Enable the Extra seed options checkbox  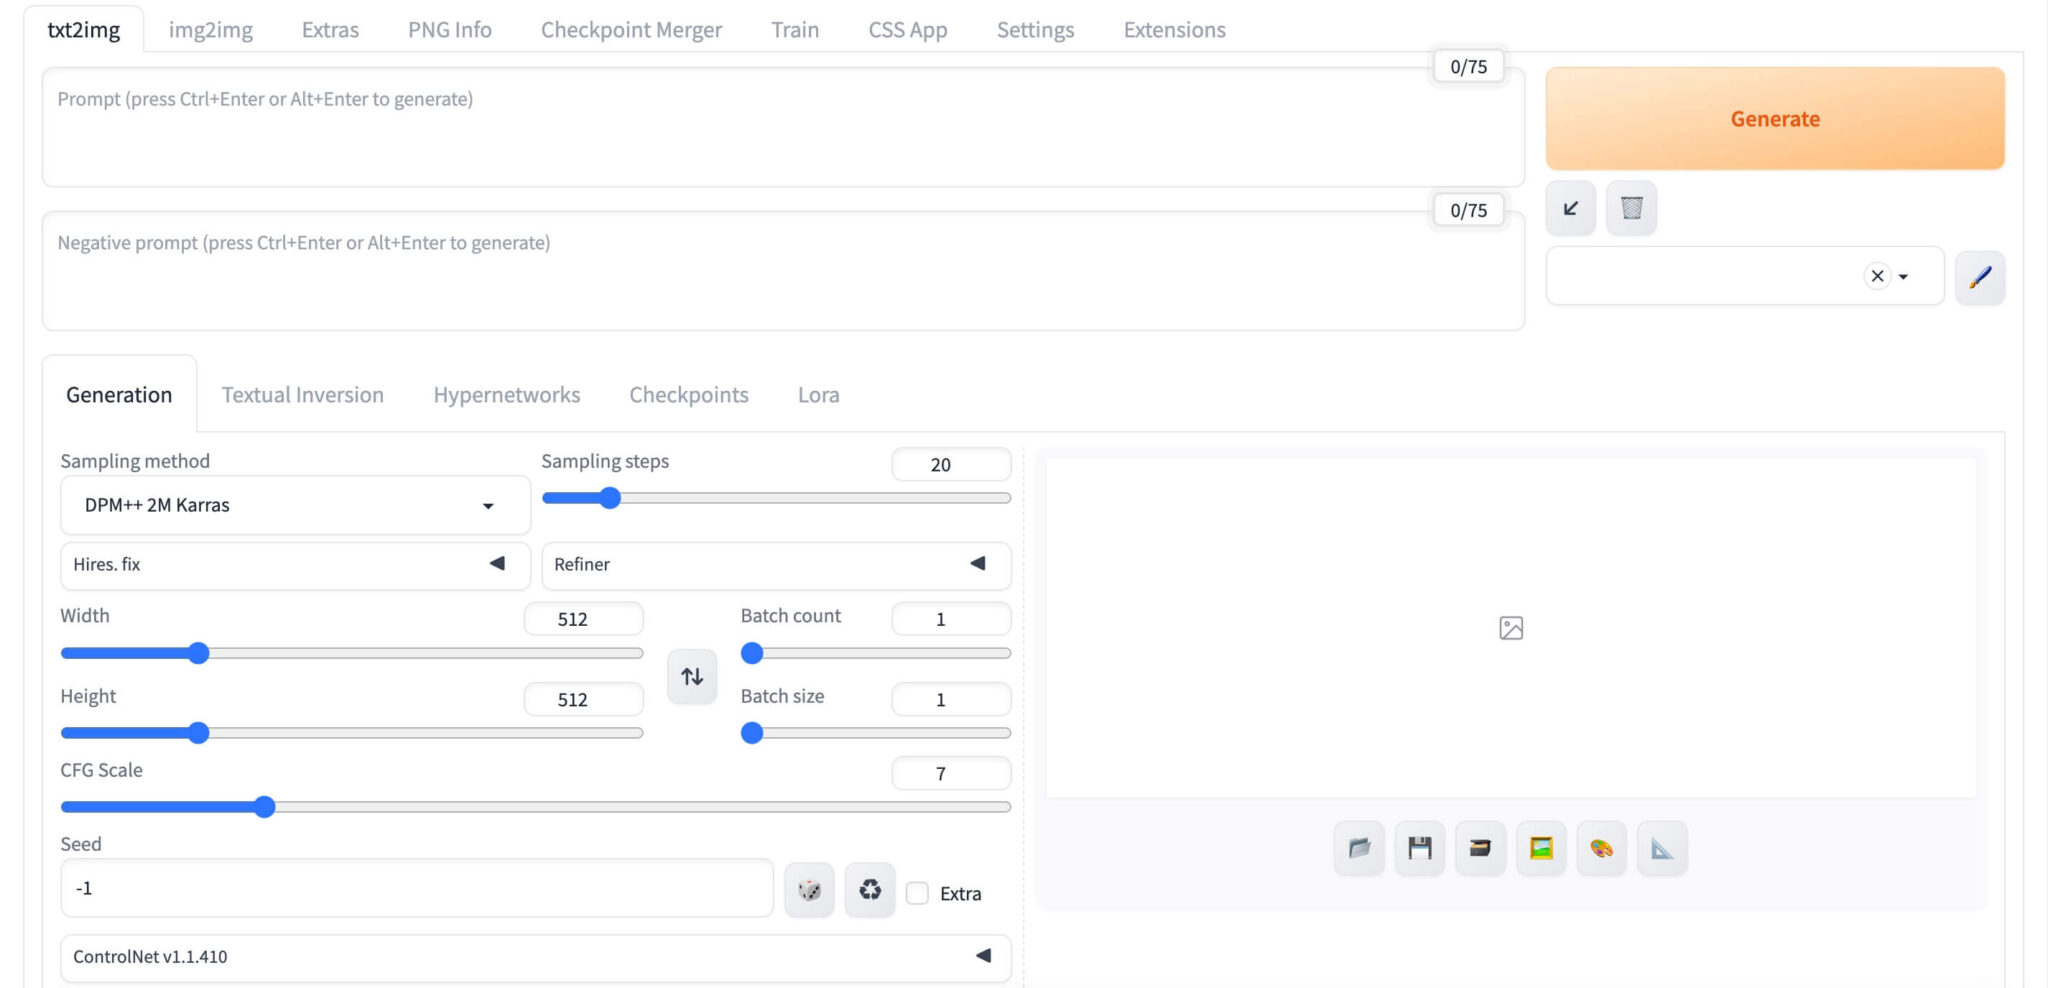(917, 893)
